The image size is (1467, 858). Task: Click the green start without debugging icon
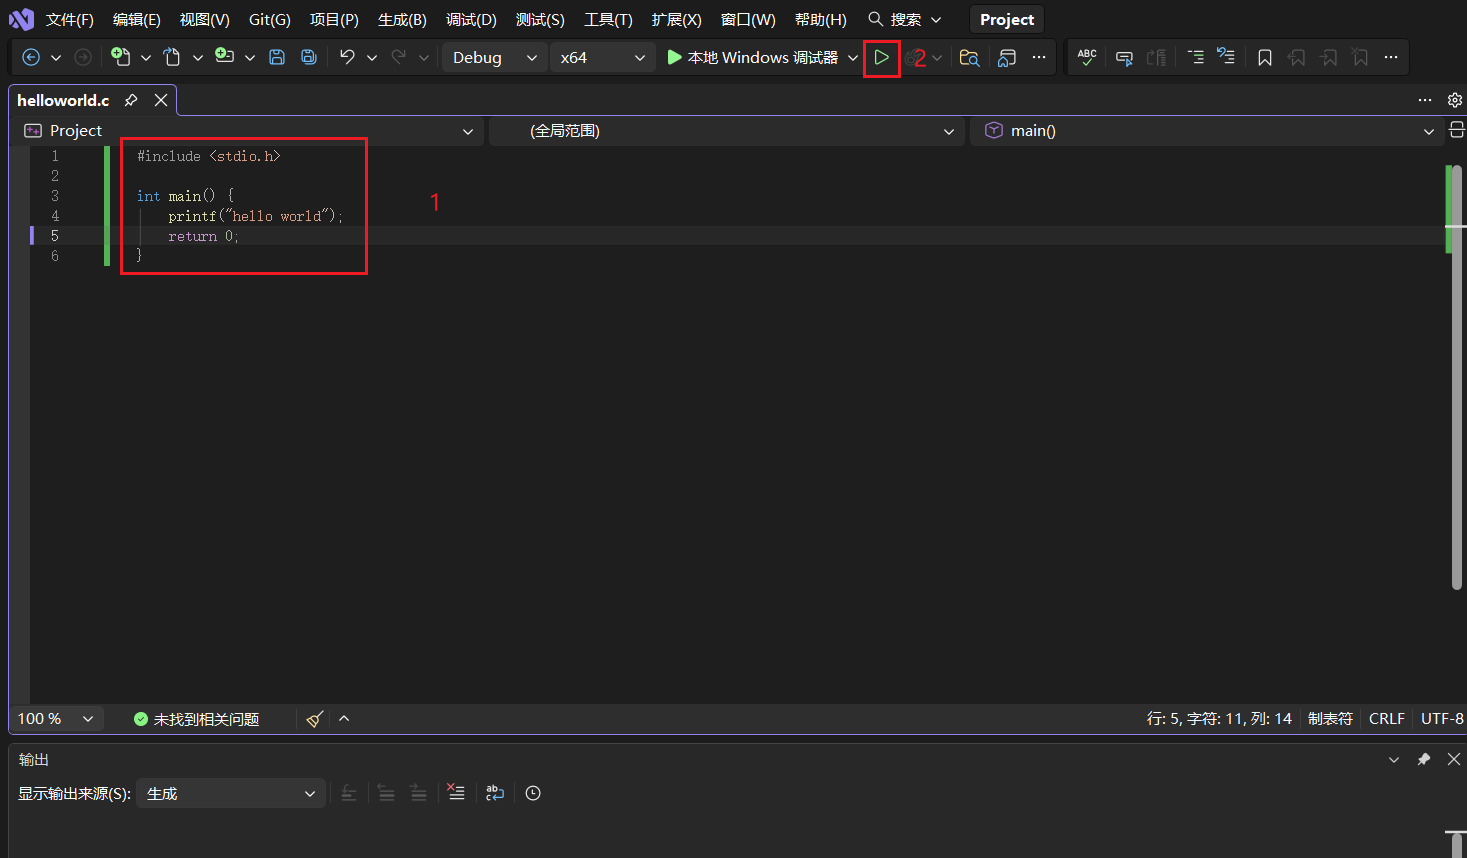[881, 58]
